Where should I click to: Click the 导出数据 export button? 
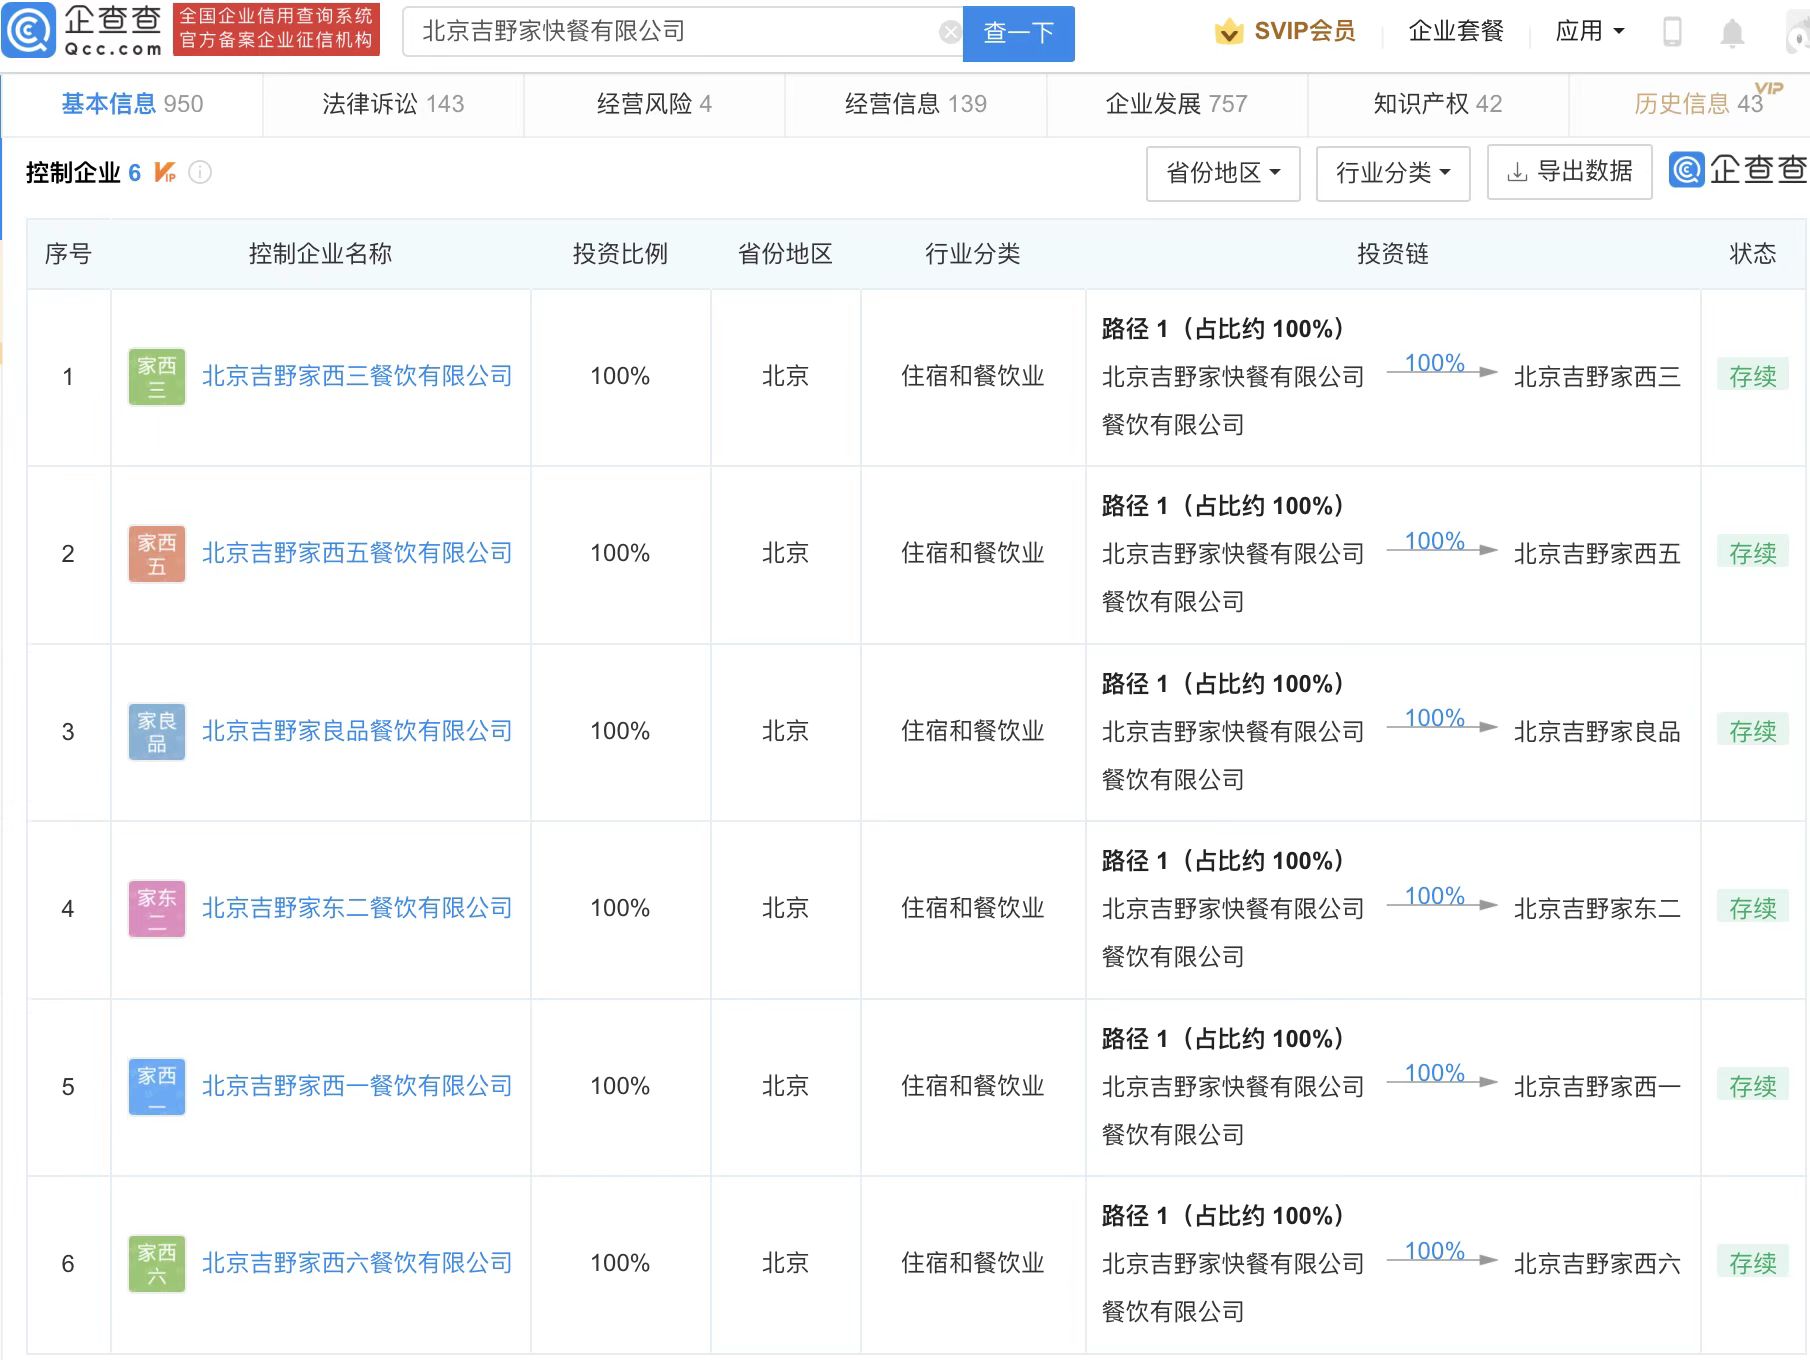1569,172
